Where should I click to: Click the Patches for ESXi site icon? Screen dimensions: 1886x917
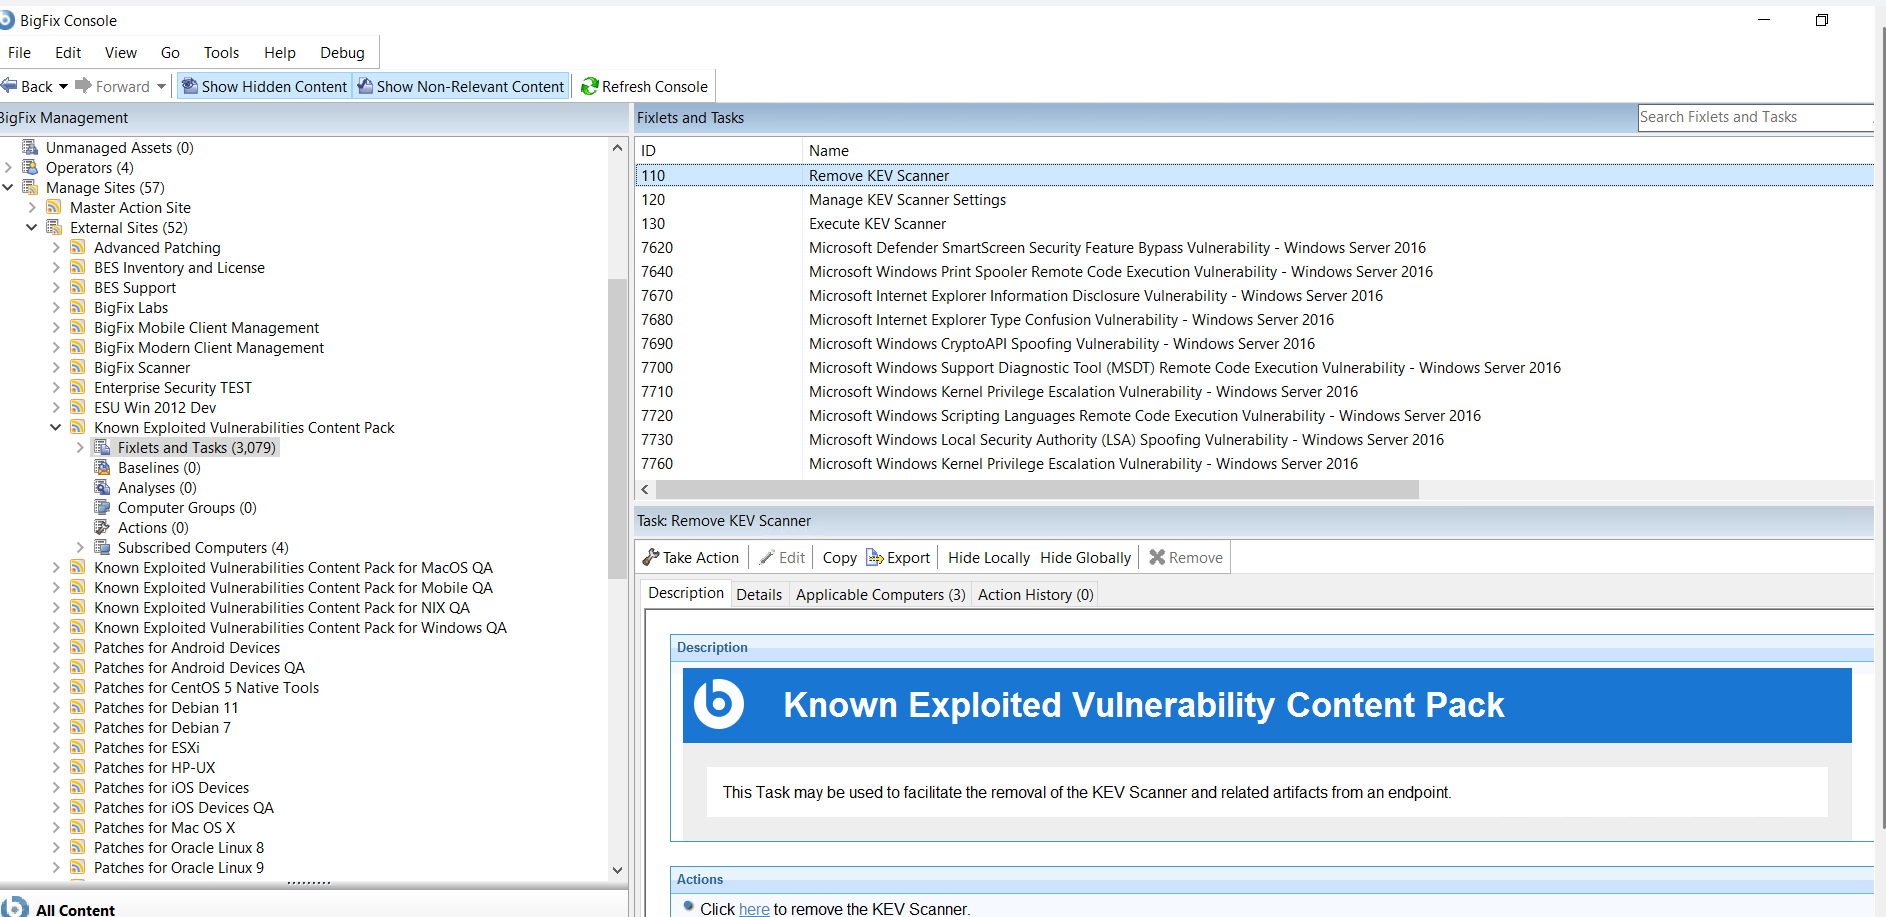(78, 747)
